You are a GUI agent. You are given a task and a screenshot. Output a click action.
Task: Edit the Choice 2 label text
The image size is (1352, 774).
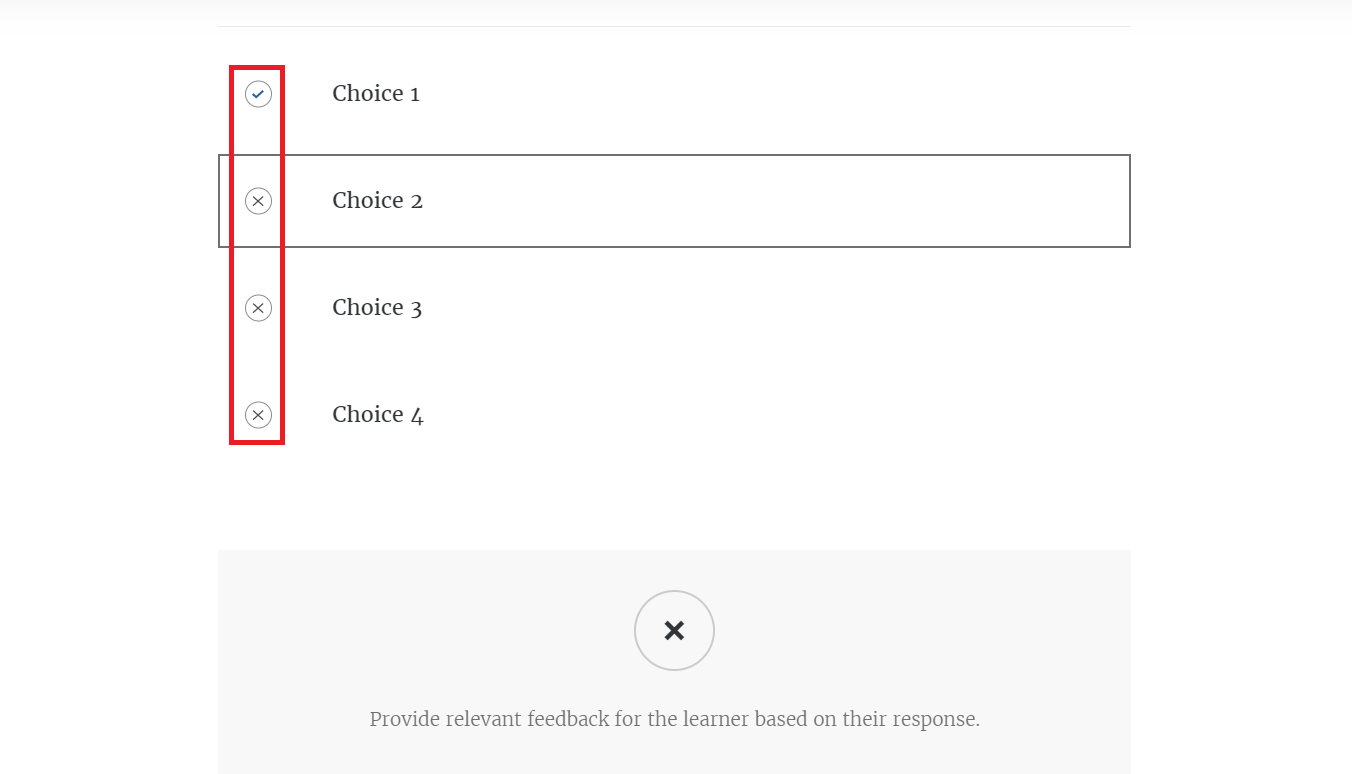click(377, 201)
